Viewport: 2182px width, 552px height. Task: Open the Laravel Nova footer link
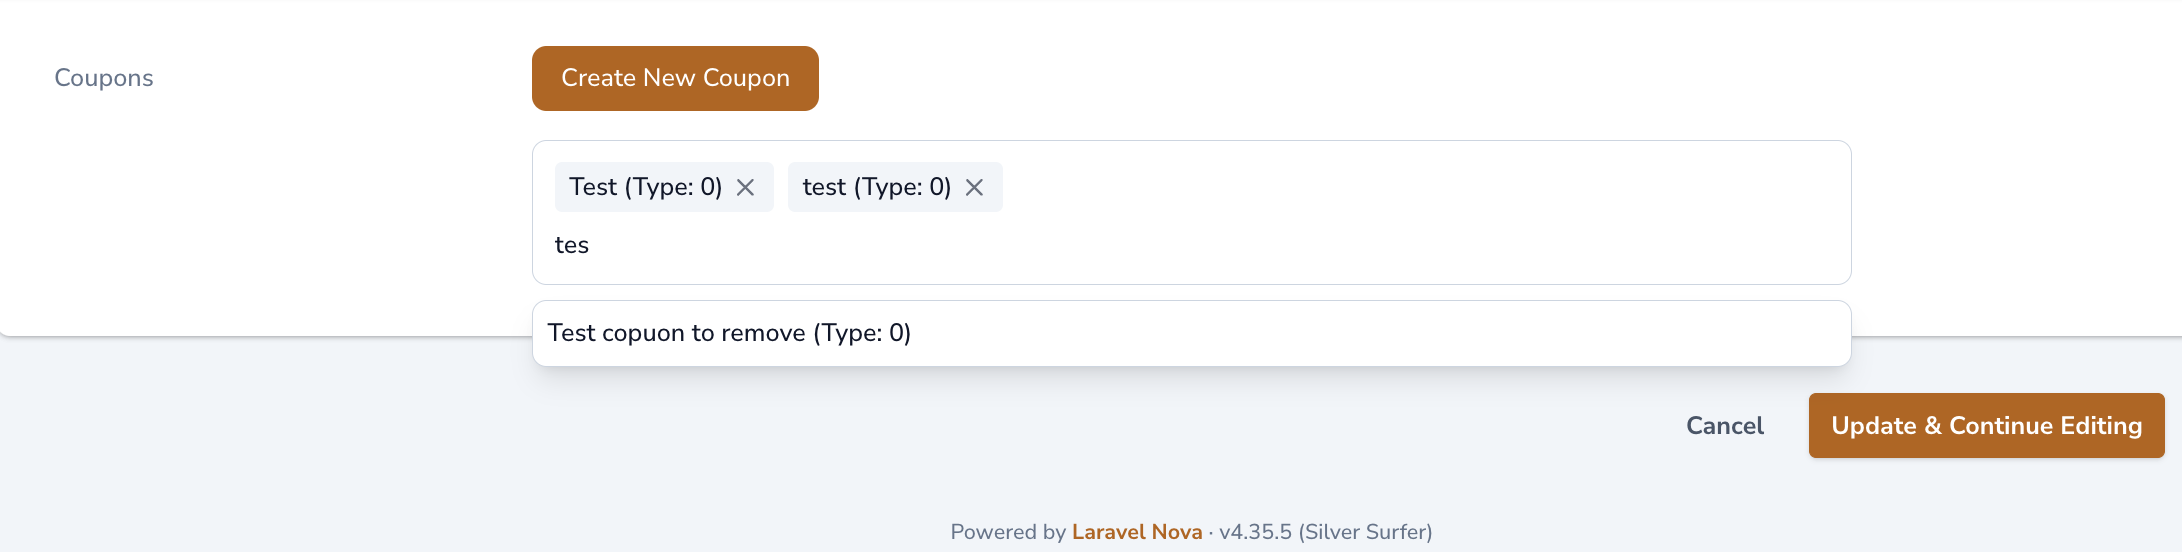1136,532
